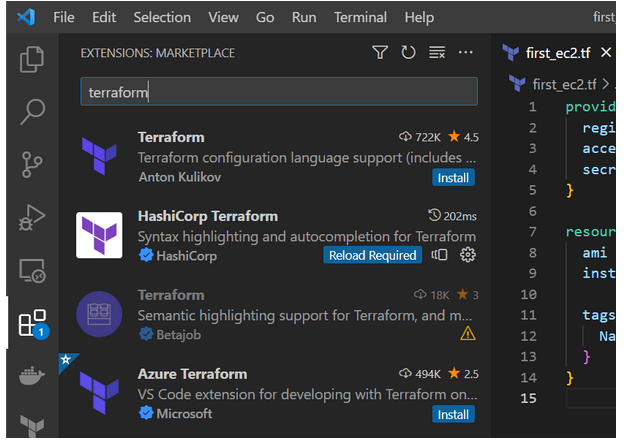The height and width of the screenshot is (448, 626).
Task: Click Anton Kulikov Terraform logo thumbnail
Action: [99, 156]
